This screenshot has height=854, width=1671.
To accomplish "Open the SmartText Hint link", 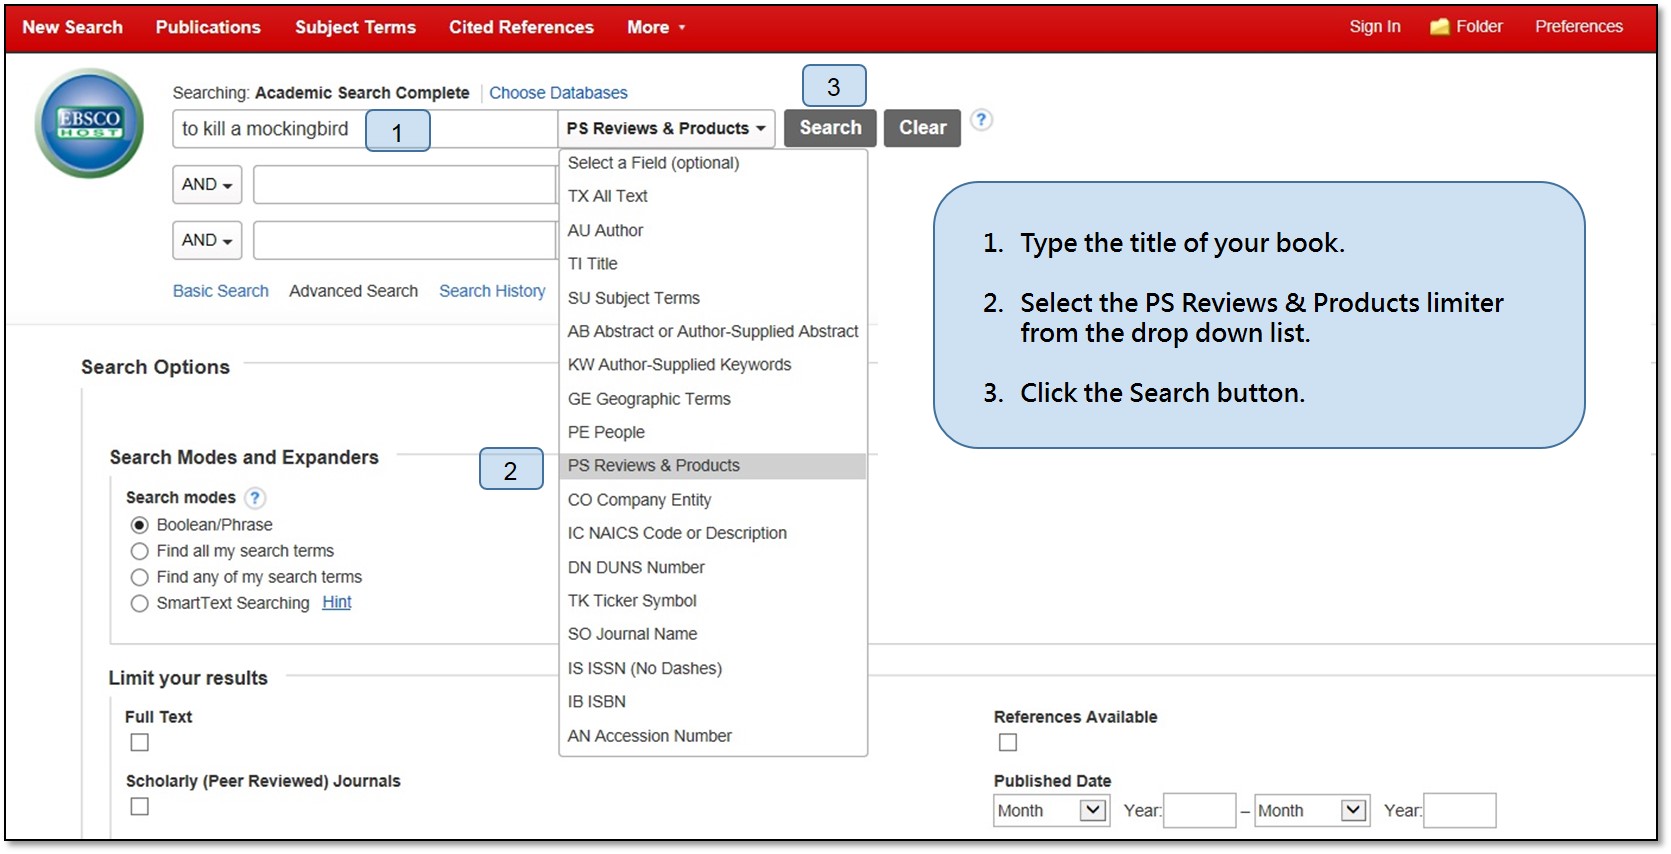I will click(337, 602).
